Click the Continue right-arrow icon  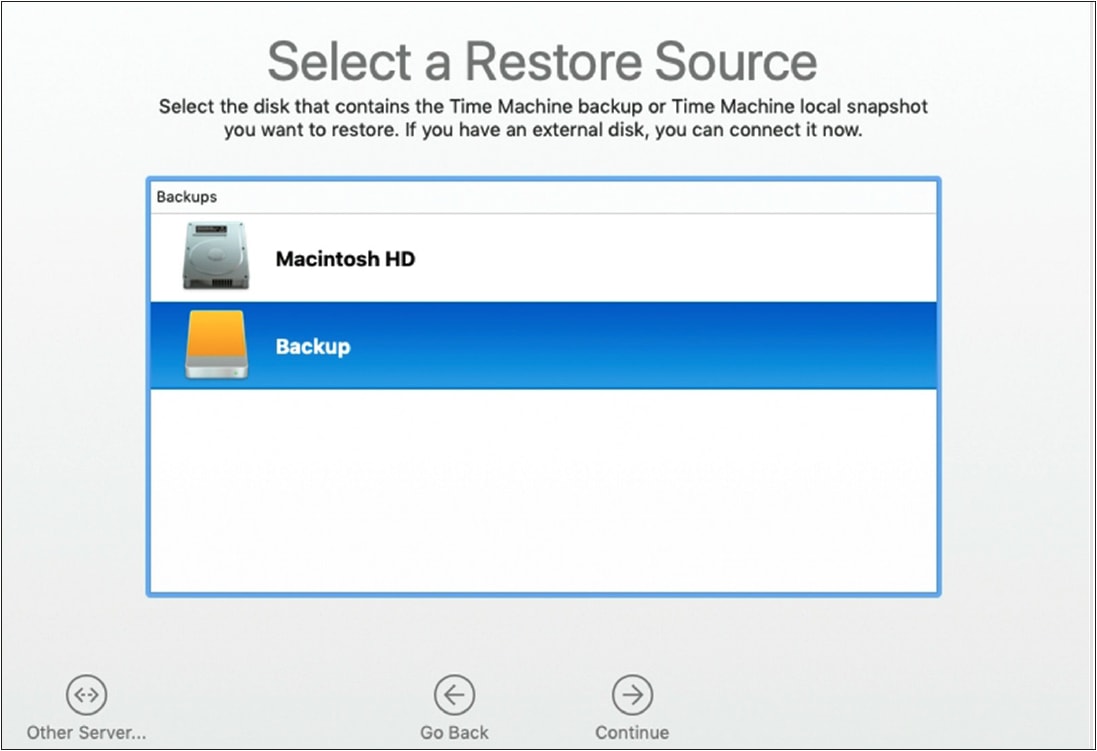632,693
